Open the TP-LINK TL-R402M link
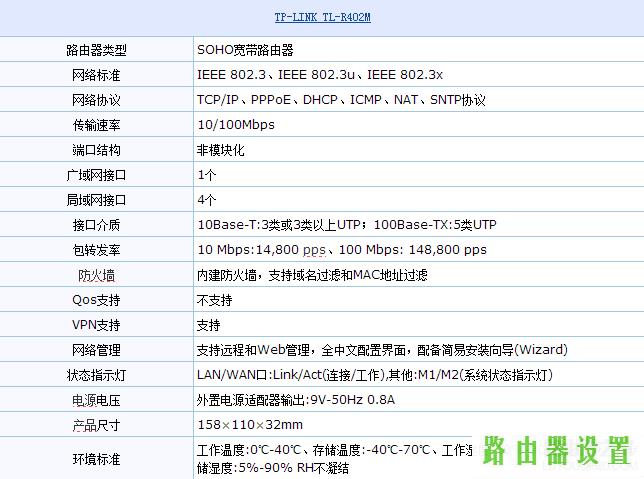 point(322,17)
